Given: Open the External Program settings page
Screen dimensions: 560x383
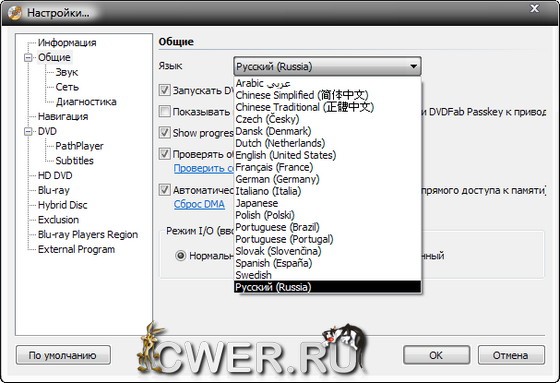Looking at the screenshot, I should pos(76,249).
